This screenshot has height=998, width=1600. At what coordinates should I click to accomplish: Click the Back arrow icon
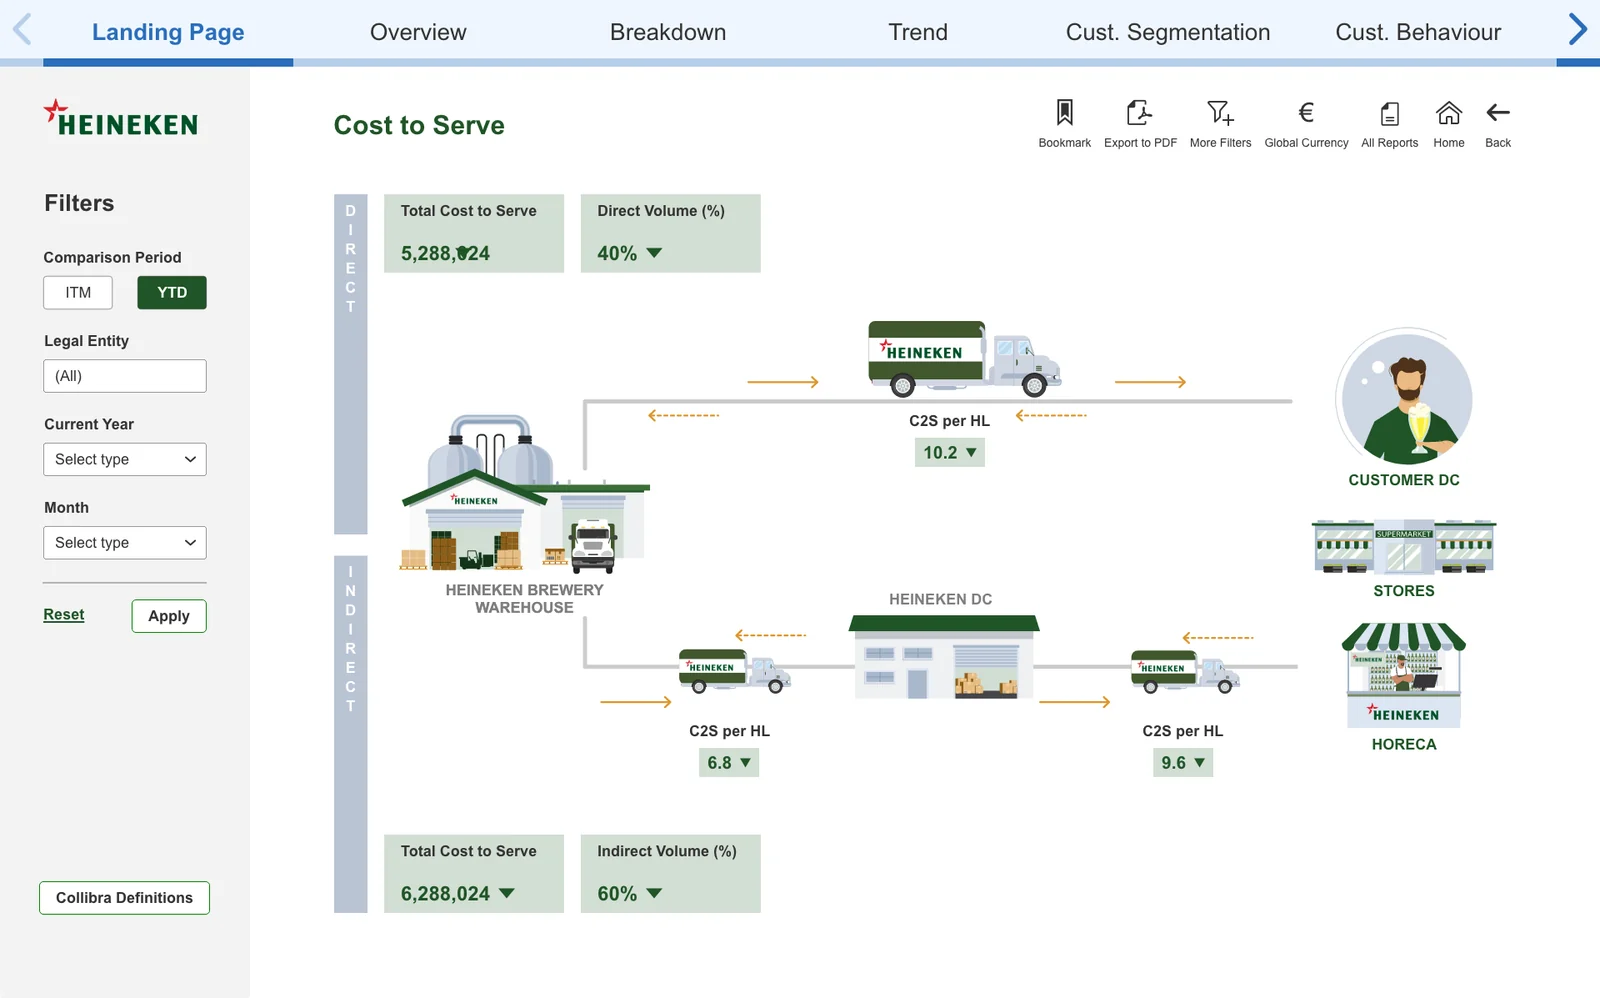click(x=1498, y=112)
